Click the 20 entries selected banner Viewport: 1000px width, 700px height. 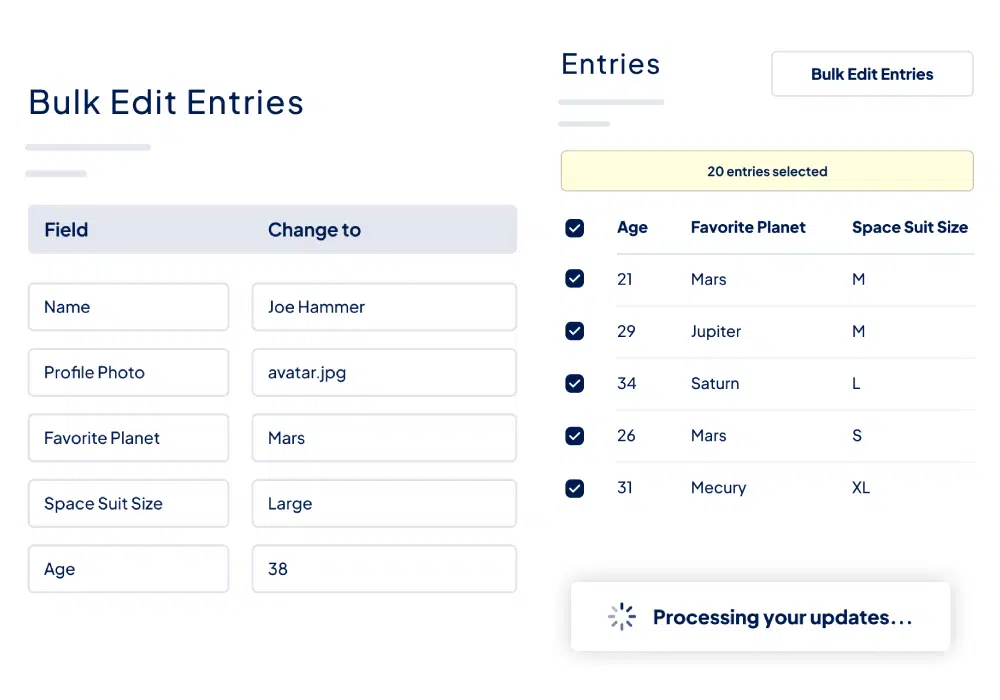pos(767,171)
